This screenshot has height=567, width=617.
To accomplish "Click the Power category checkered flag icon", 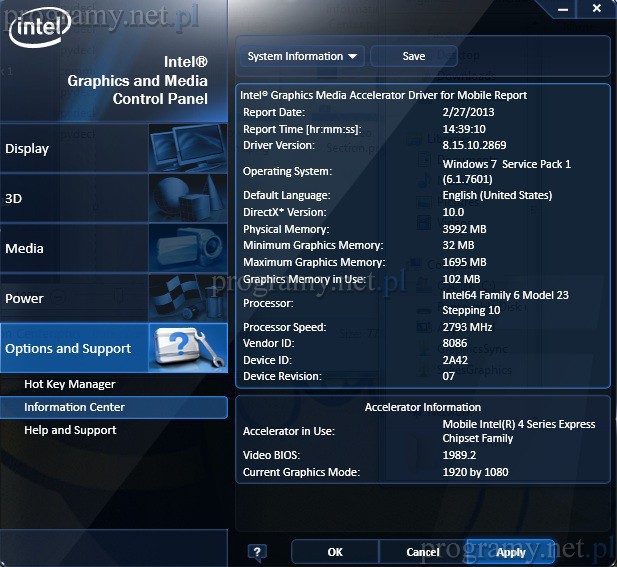I will click(x=186, y=298).
